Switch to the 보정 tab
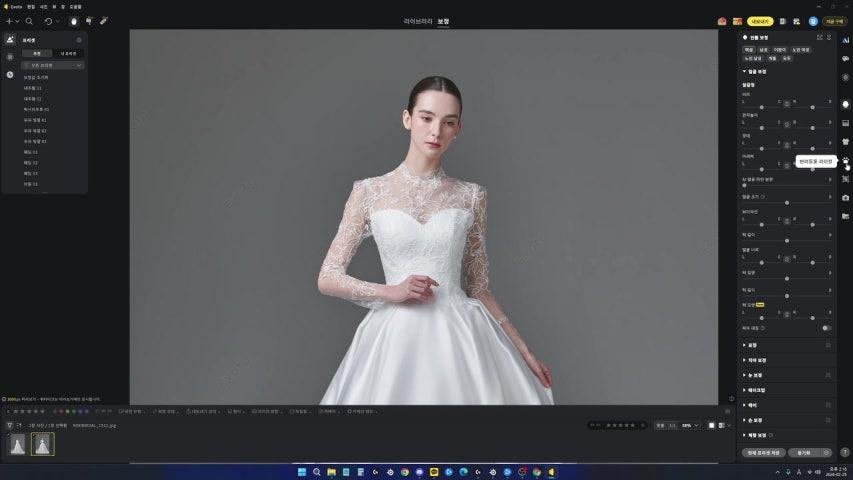Screen dimensions: 853x480 [443, 21]
